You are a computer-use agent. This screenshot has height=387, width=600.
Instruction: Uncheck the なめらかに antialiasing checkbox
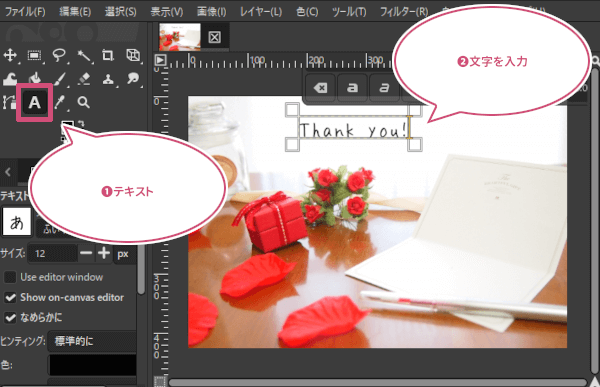pos(10,317)
